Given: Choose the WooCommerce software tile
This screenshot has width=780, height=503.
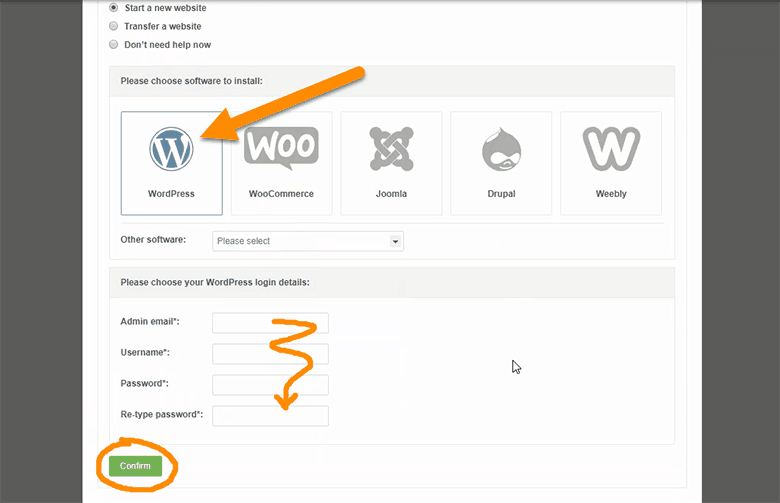Looking at the screenshot, I should point(282,163).
